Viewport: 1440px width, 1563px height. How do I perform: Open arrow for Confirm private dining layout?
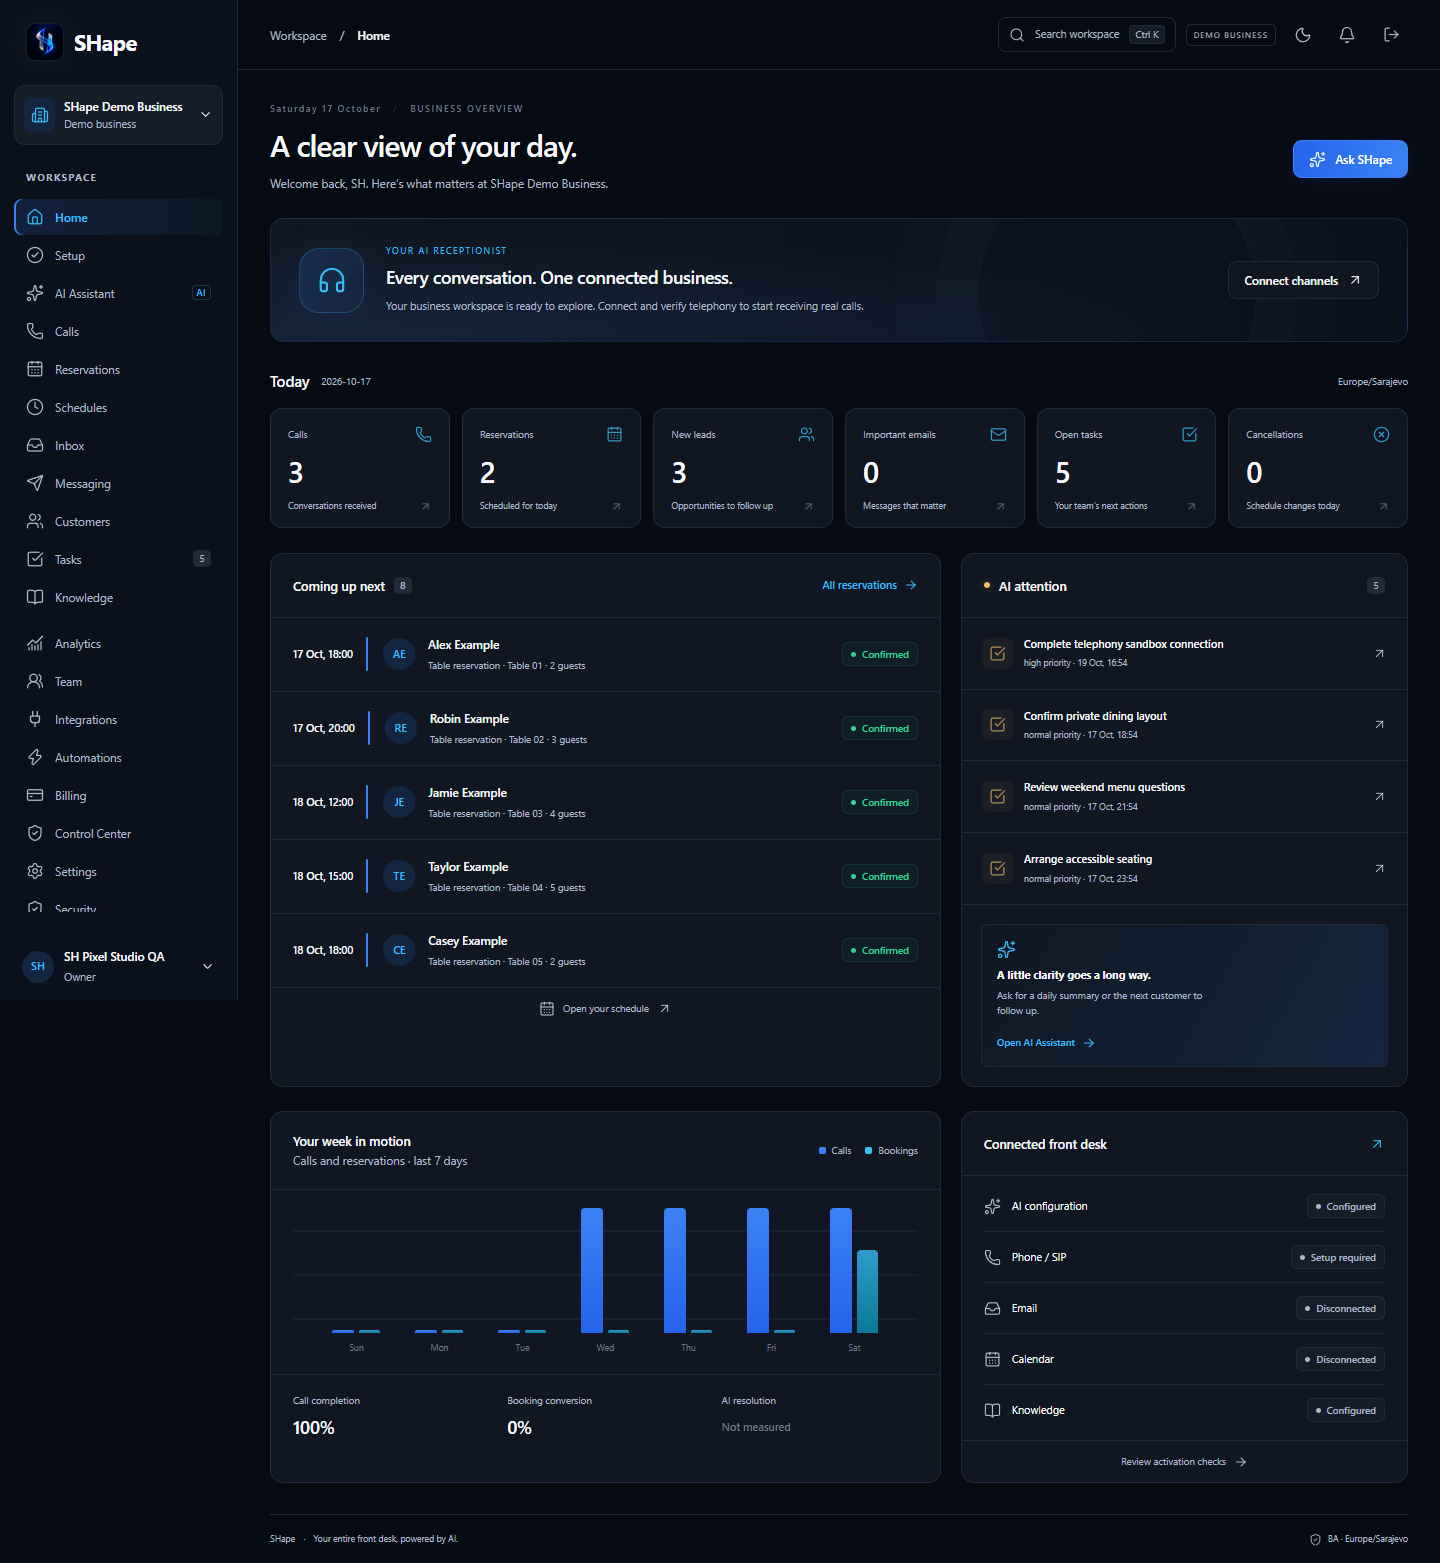[1379, 725]
